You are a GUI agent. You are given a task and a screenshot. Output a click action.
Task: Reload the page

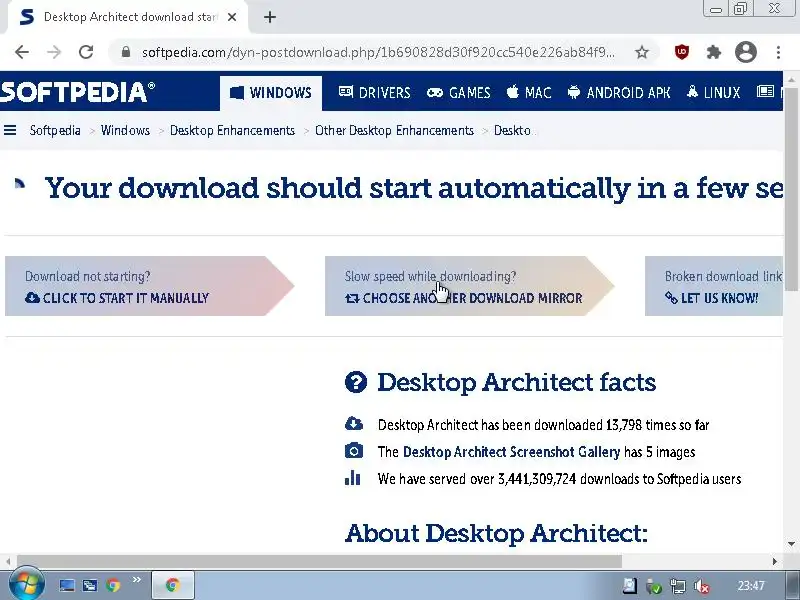click(x=86, y=52)
